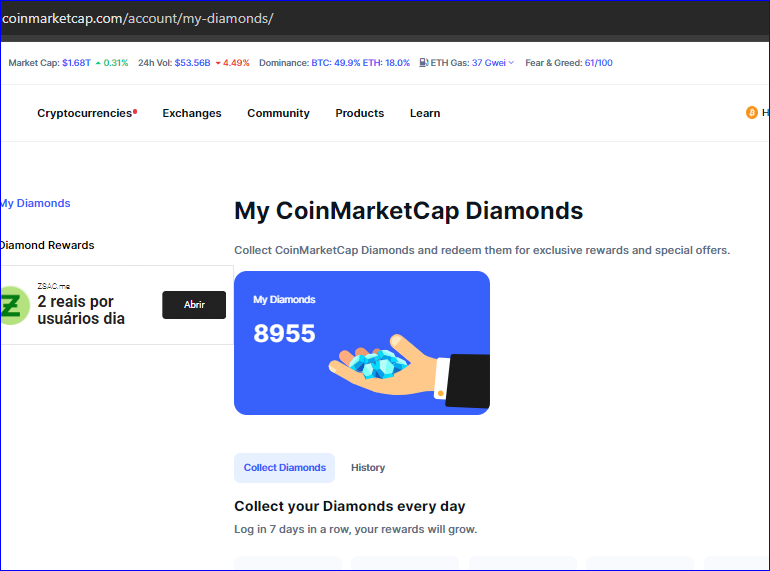This screenshot has height=571, width=770.
Task: Click the Market Cap $1.68T value
Action: (x=76, y=63)
